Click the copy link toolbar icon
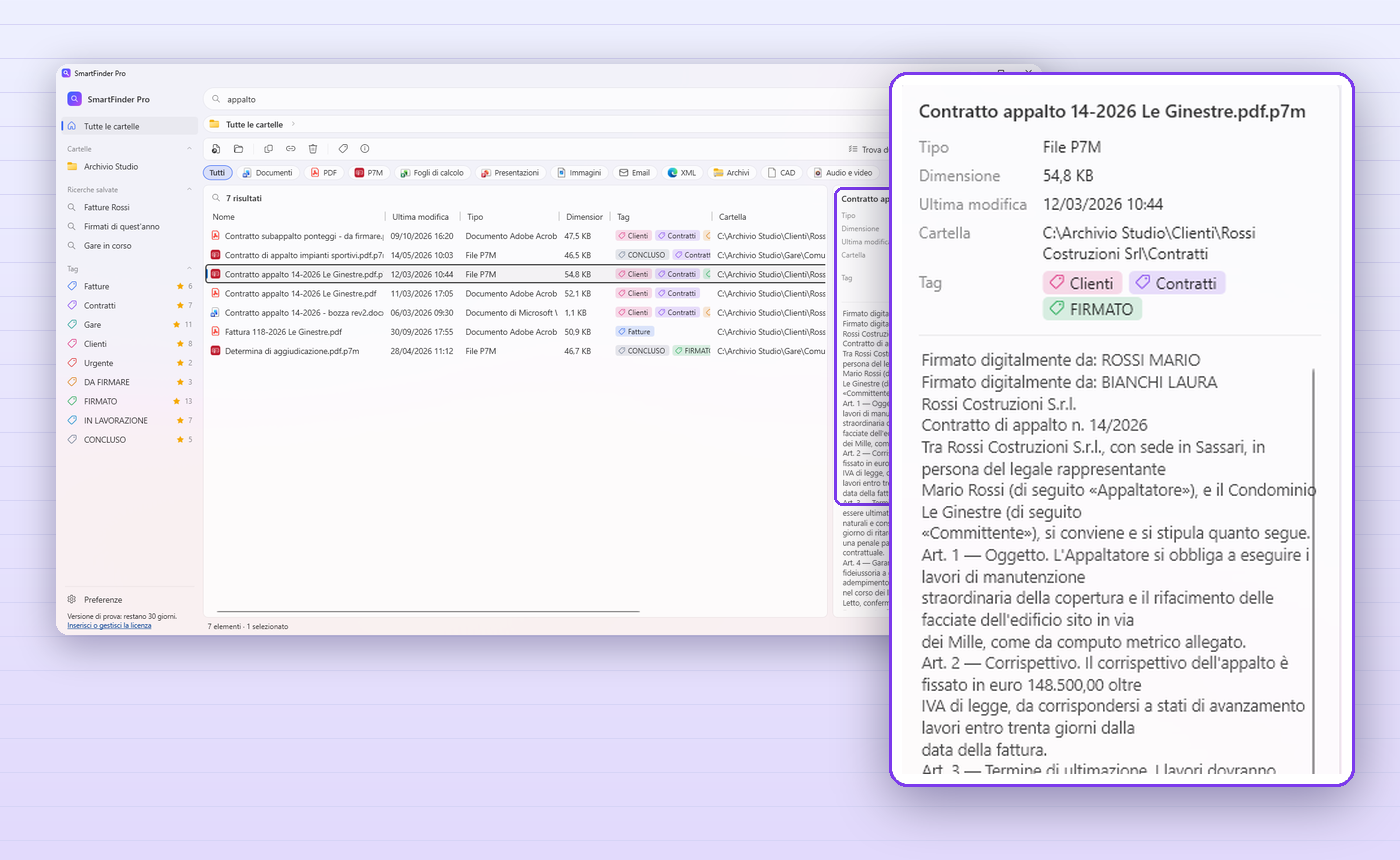 coord(291,148)
